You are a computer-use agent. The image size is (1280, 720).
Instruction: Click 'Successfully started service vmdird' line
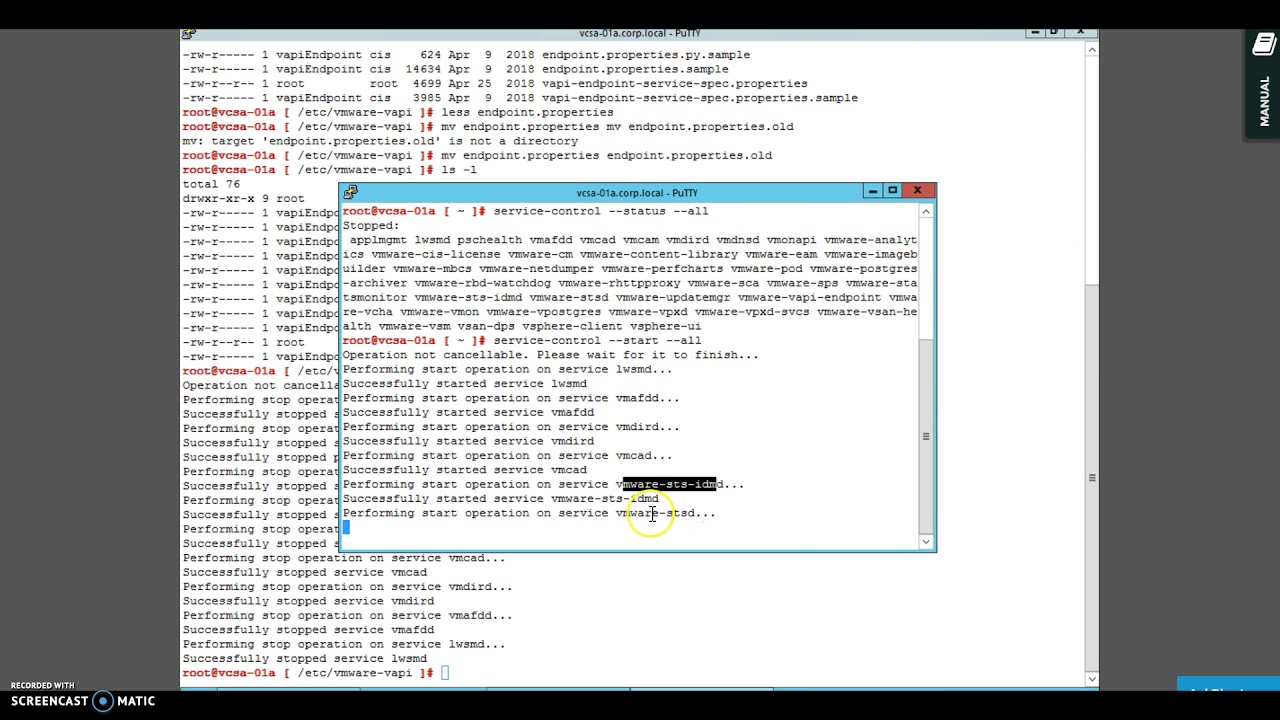coord(468,441)
